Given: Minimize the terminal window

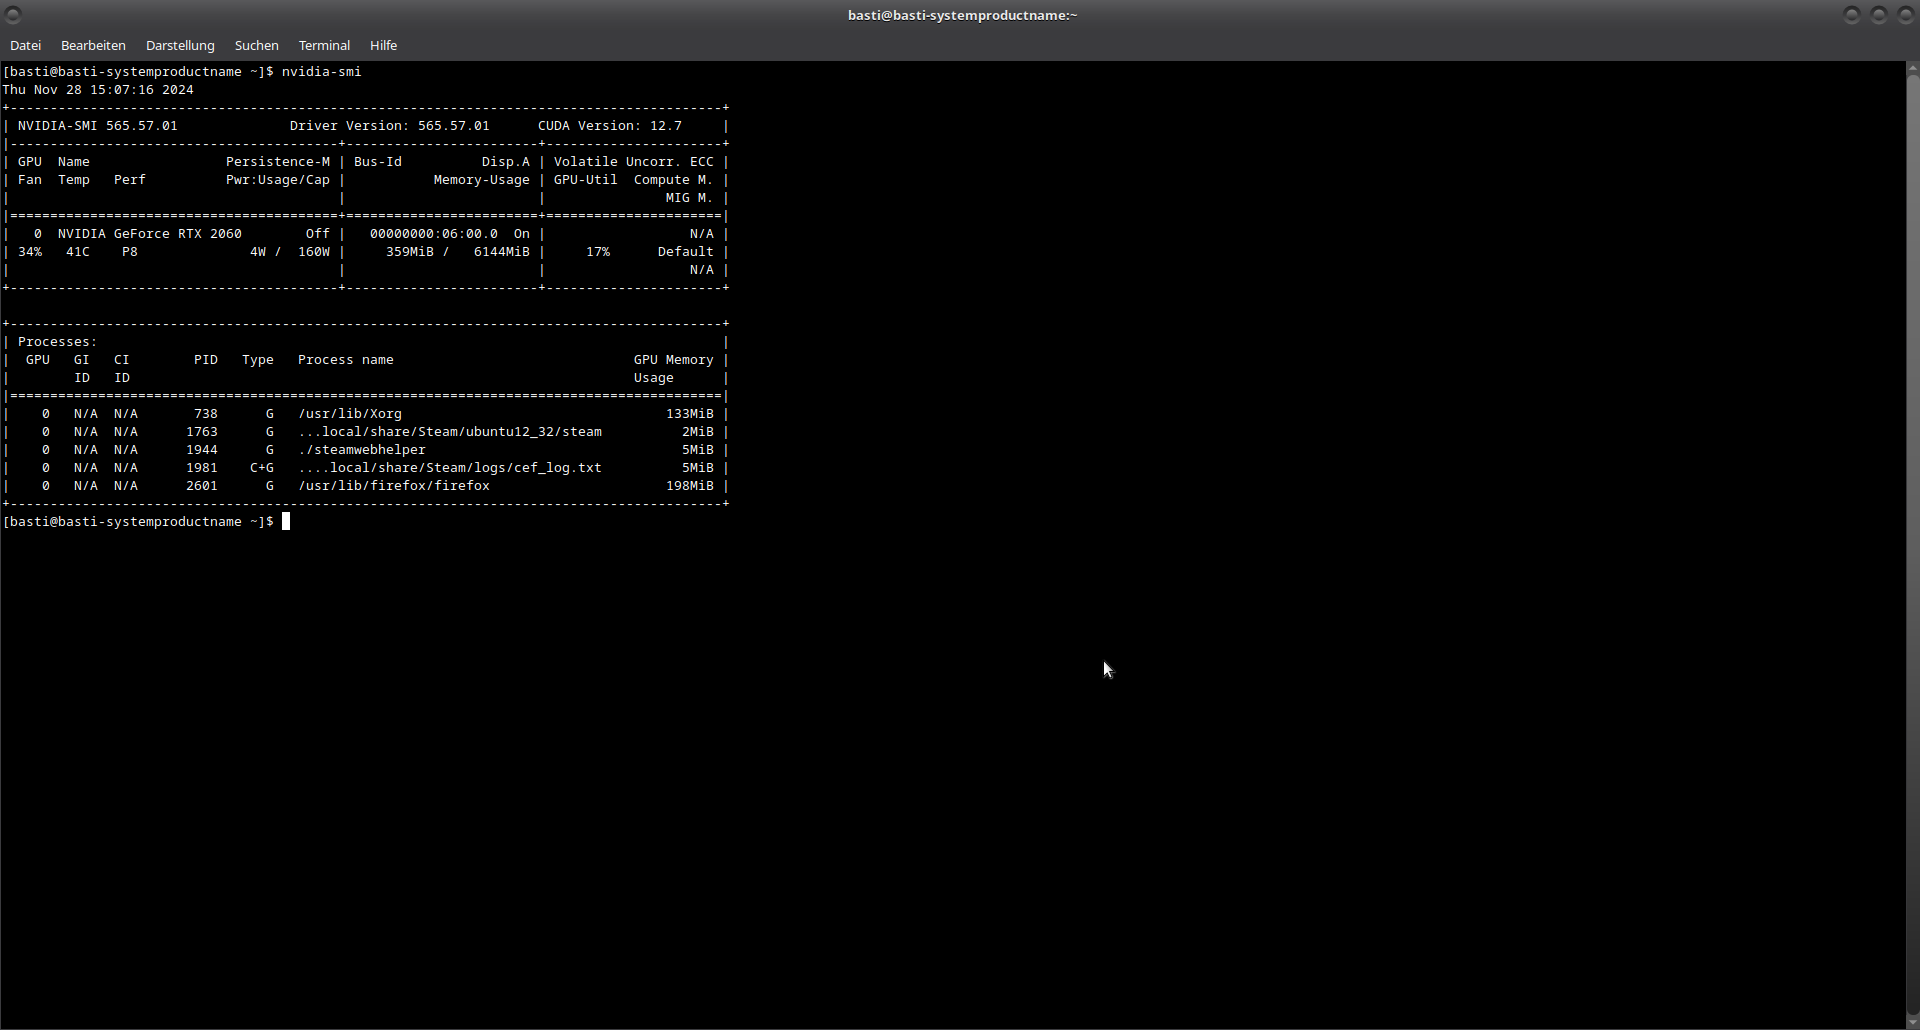Looking at the screenshot, I should coord(1852,15).
